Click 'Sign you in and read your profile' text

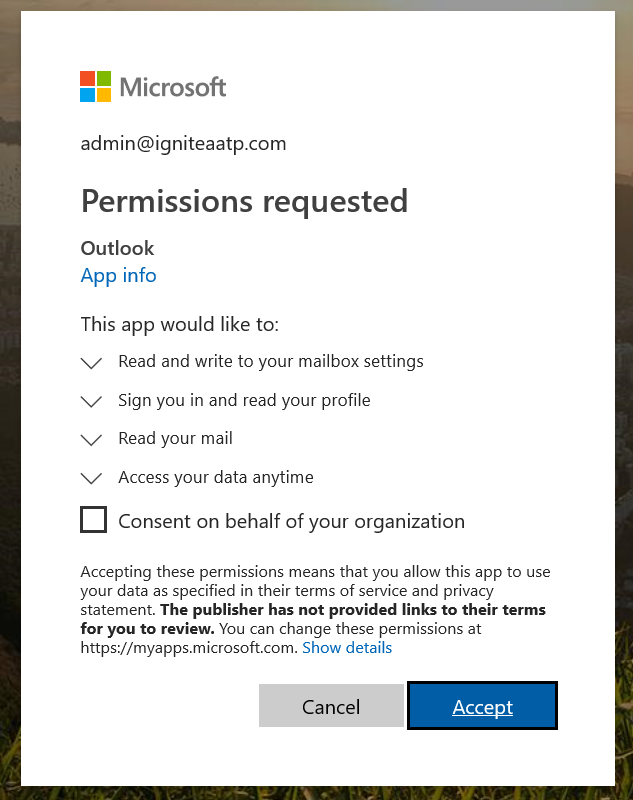pos(244,400)
